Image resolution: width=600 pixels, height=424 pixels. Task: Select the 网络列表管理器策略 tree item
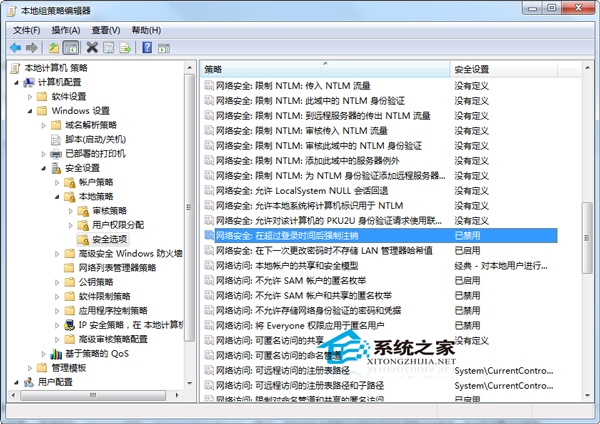point(117,268)
